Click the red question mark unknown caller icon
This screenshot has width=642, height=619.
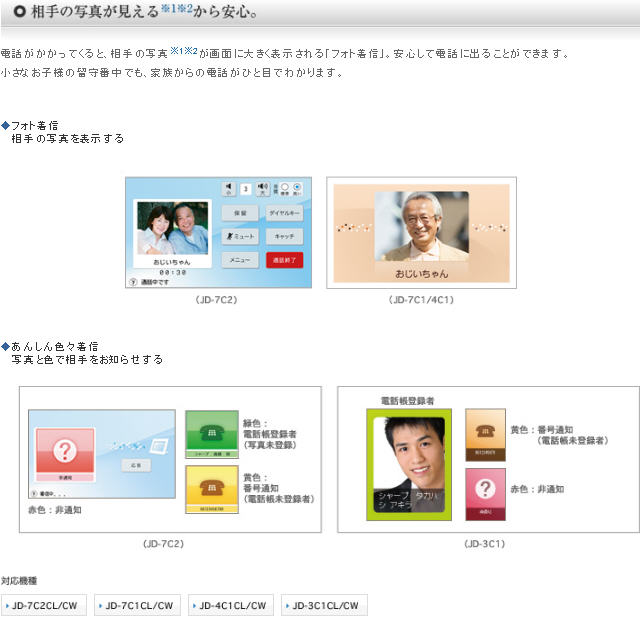click(x=65, y=453)
